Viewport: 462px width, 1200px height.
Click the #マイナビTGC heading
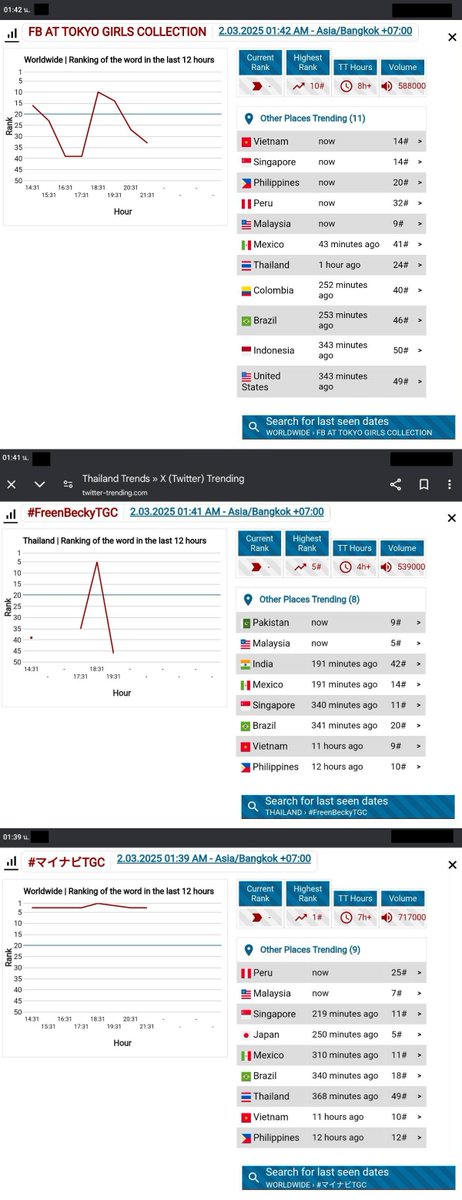tap(66, 860)
